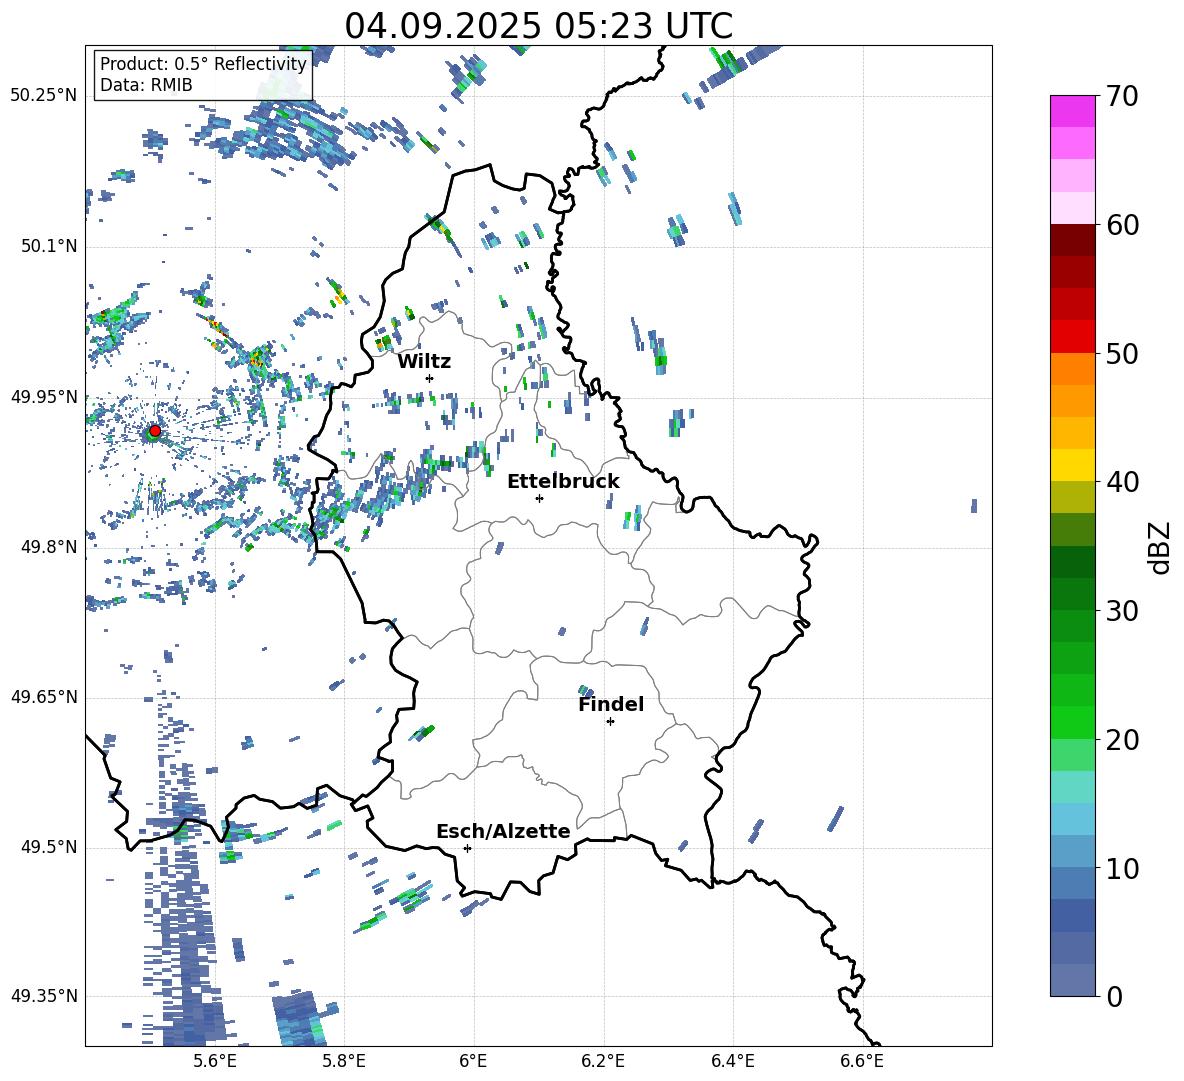Click the 49.65°N latitude label
Screen dimensions: 1184x1081
[x=44, y=696]
